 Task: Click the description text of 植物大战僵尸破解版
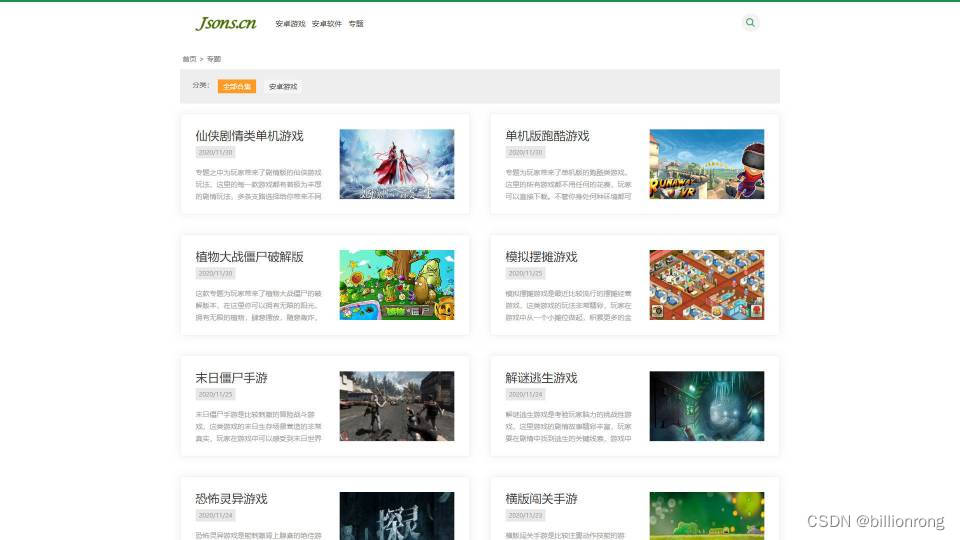click(x=258, y=306)
